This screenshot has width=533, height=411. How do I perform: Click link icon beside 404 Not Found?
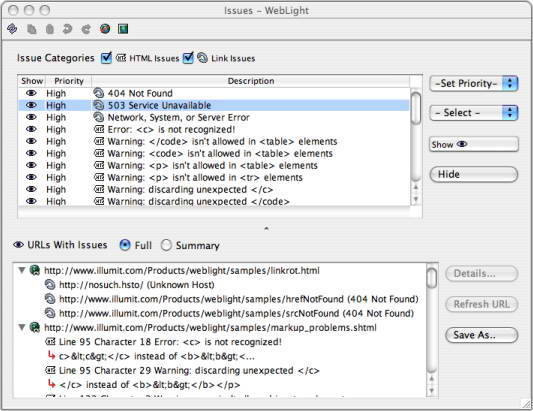(99, 93)
